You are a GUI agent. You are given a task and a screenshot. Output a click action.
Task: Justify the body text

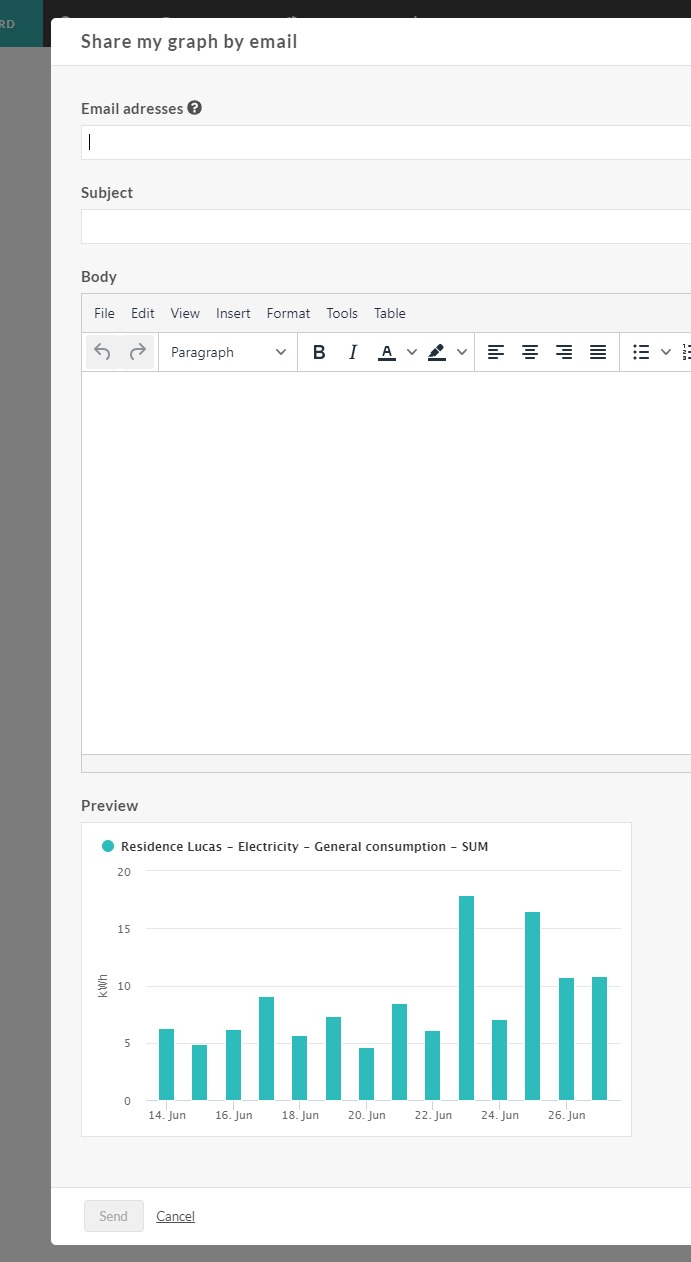point(598,352)
